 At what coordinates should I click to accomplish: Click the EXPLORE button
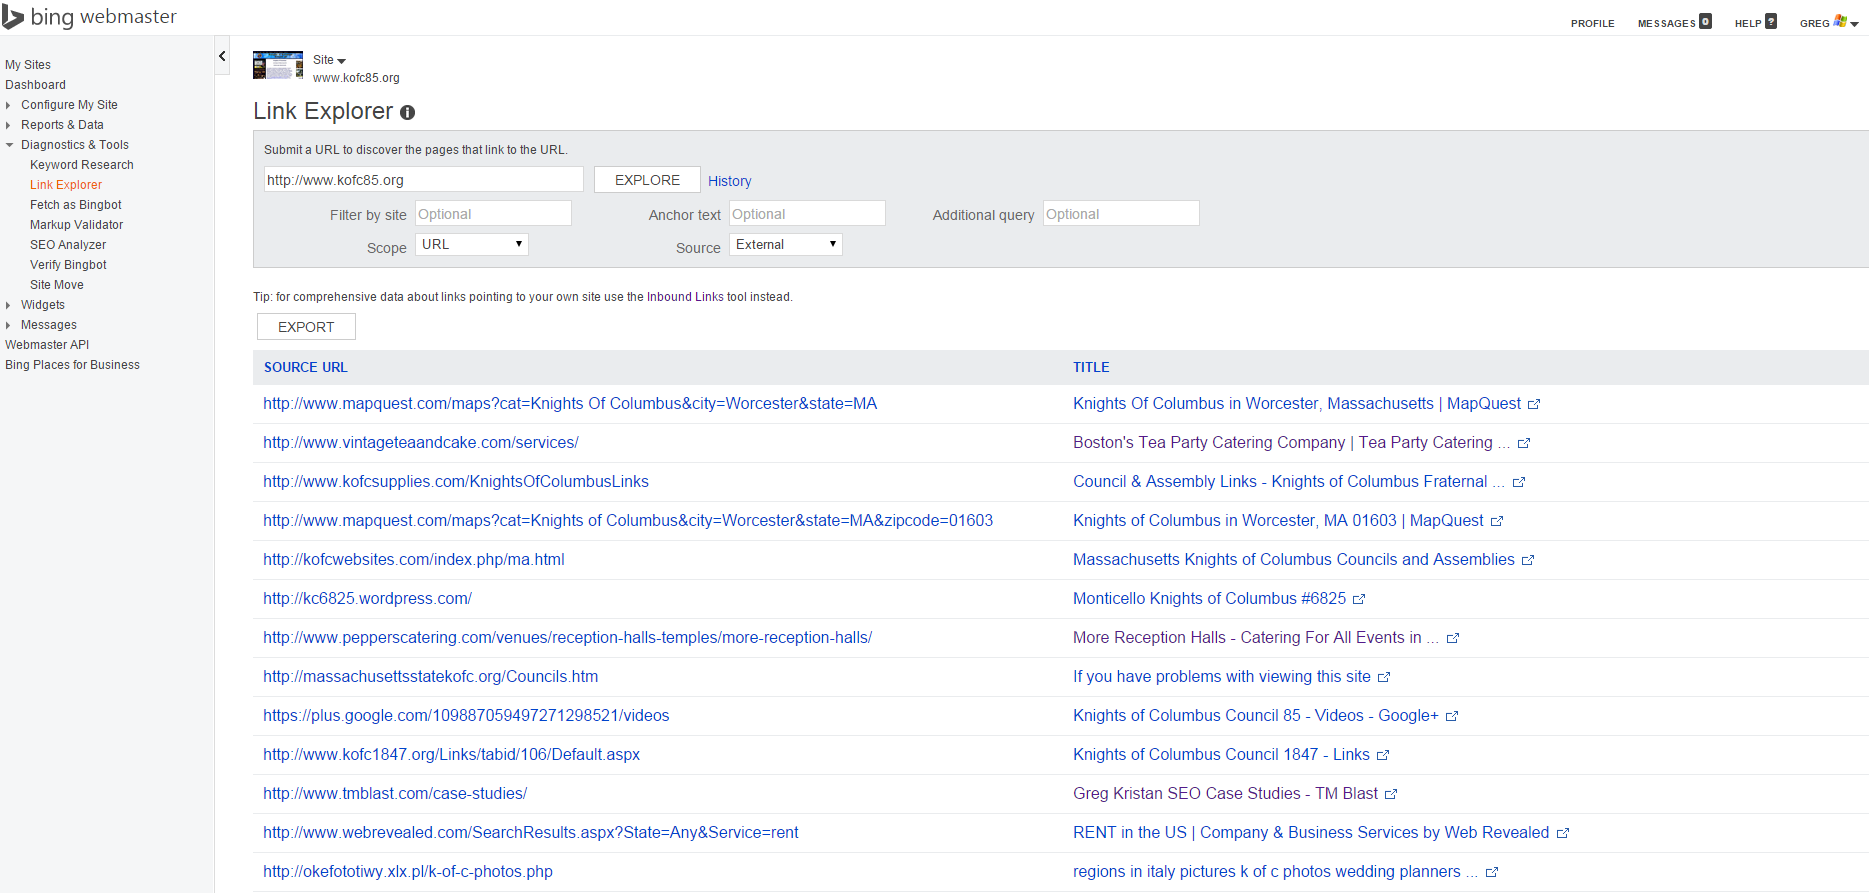[647, 180]
